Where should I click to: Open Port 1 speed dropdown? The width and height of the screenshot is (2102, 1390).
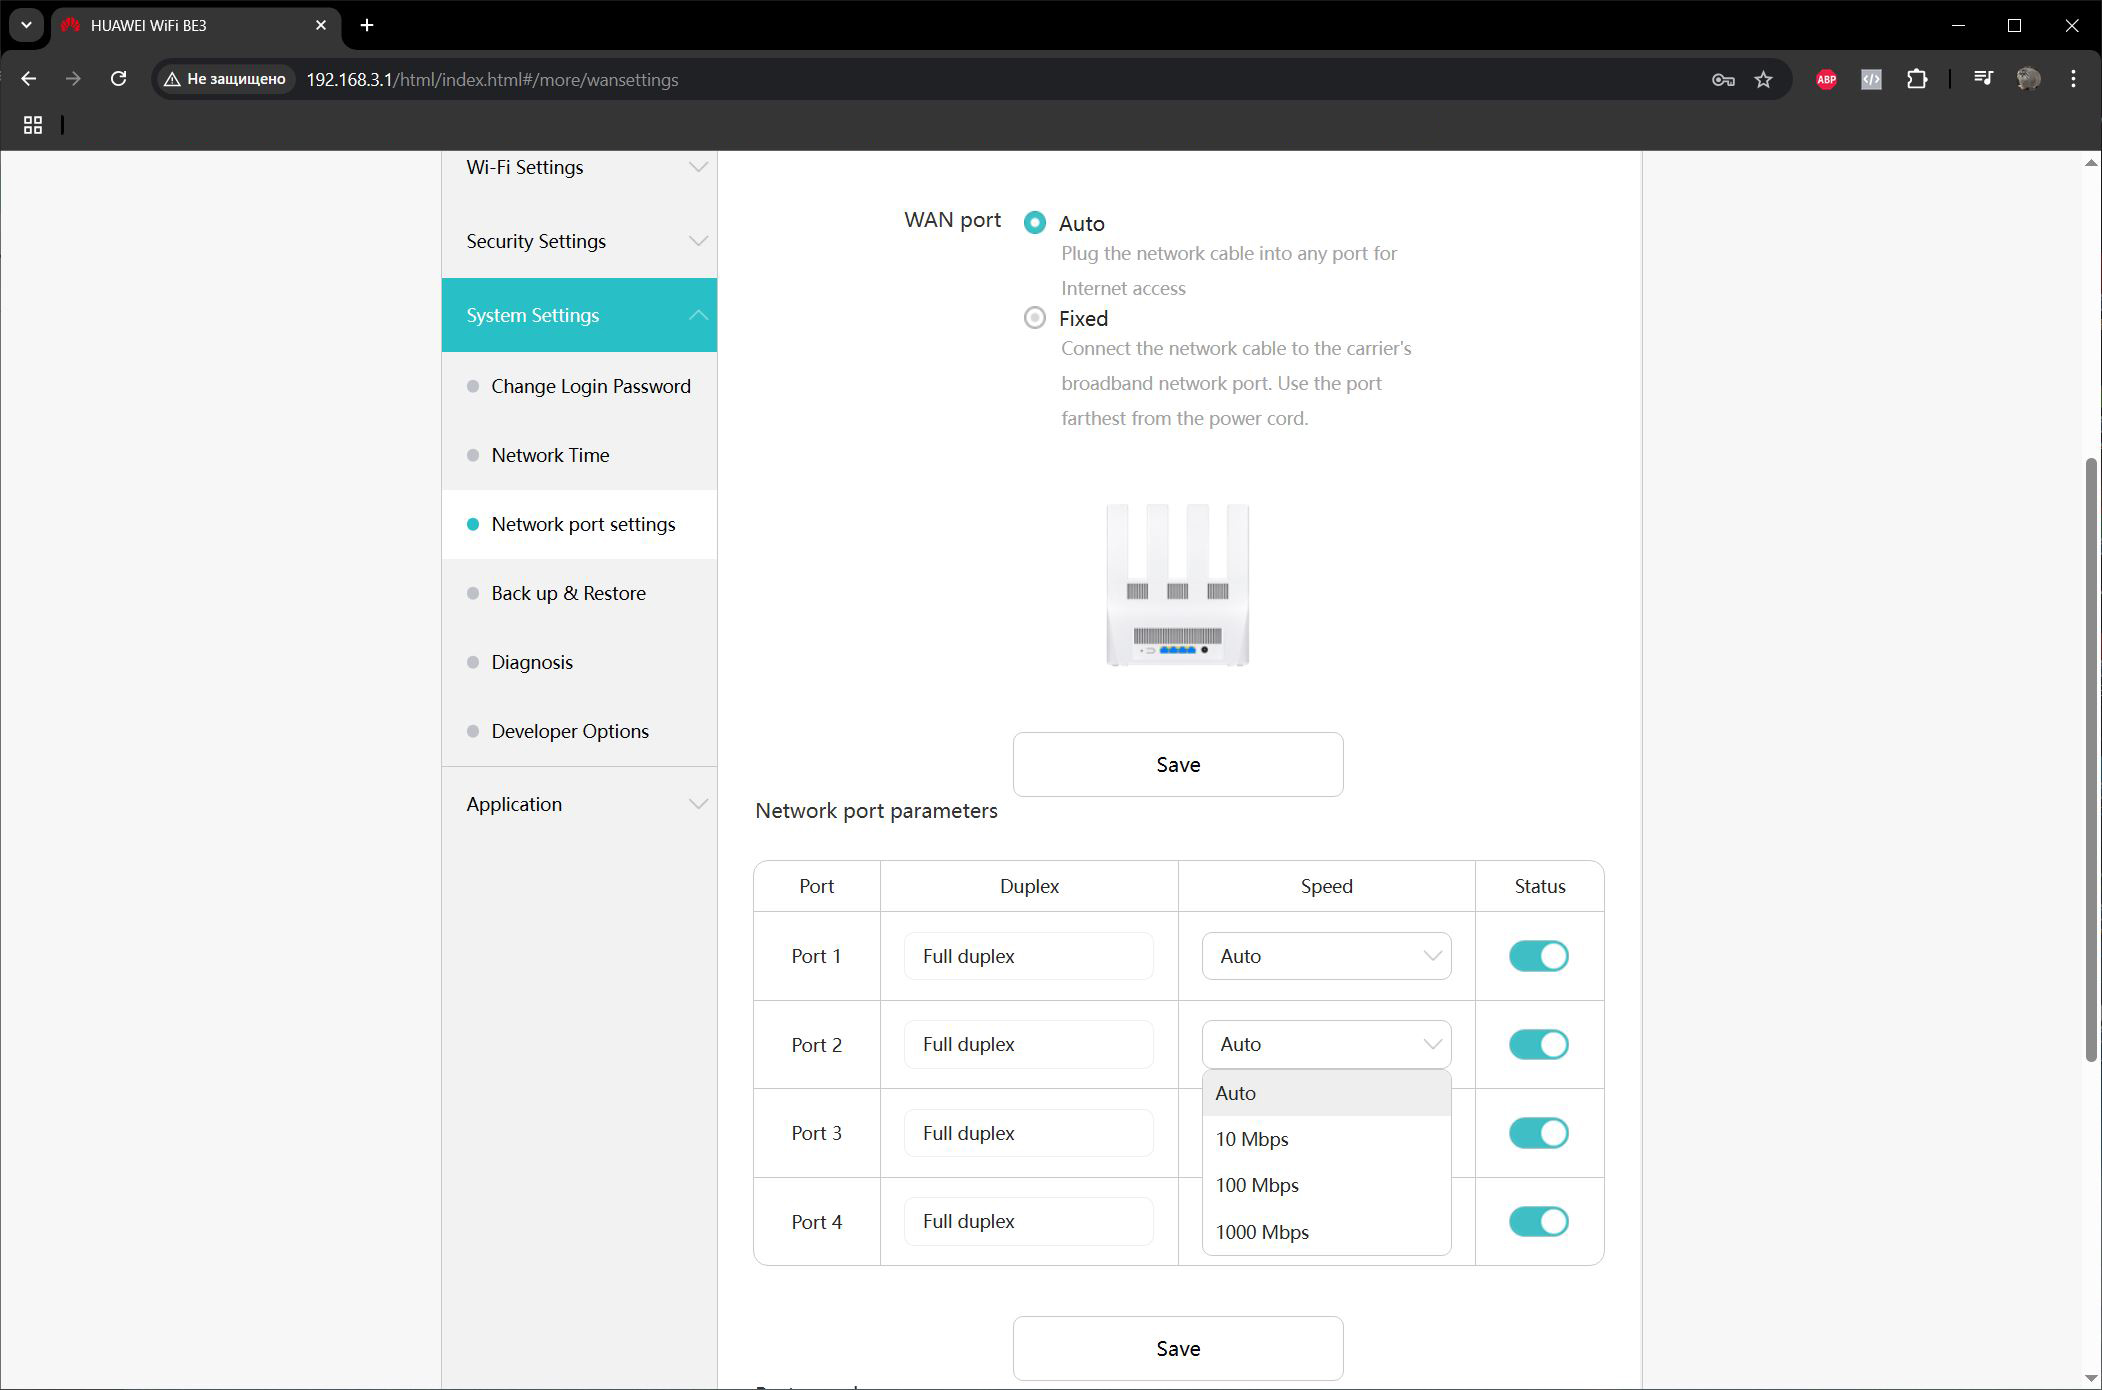[1326, 956]
